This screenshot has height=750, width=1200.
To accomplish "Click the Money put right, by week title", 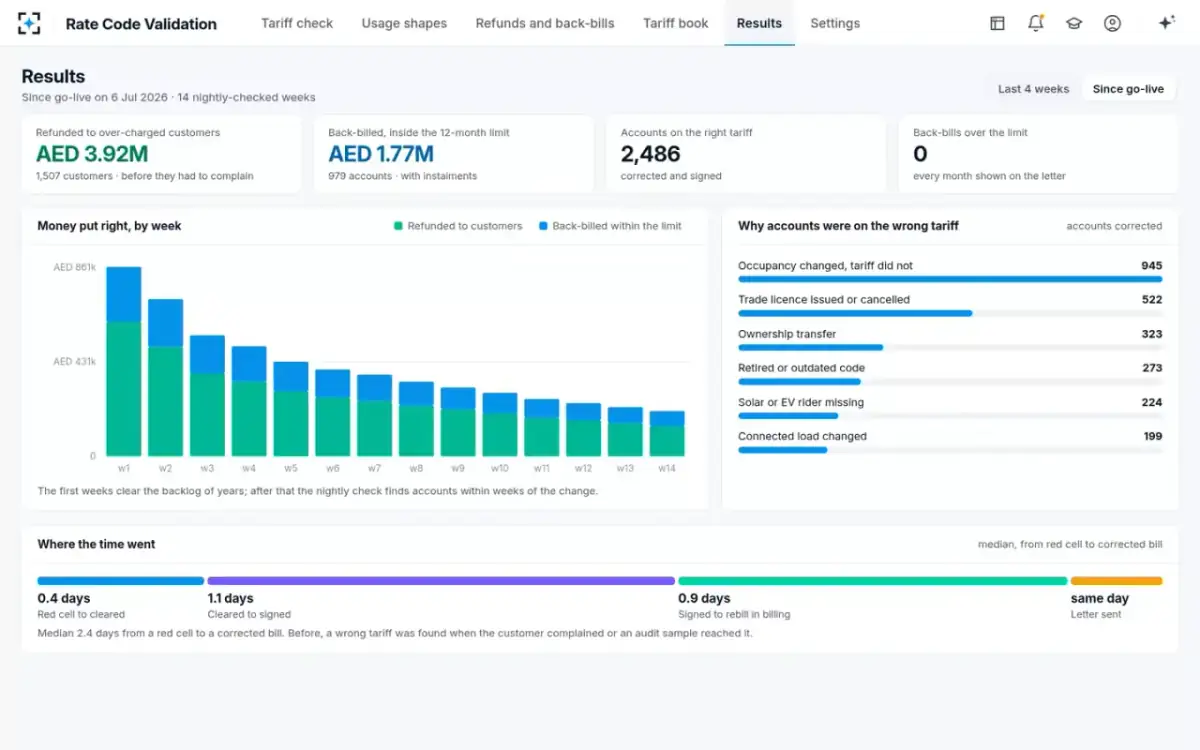I will point(109,226).
